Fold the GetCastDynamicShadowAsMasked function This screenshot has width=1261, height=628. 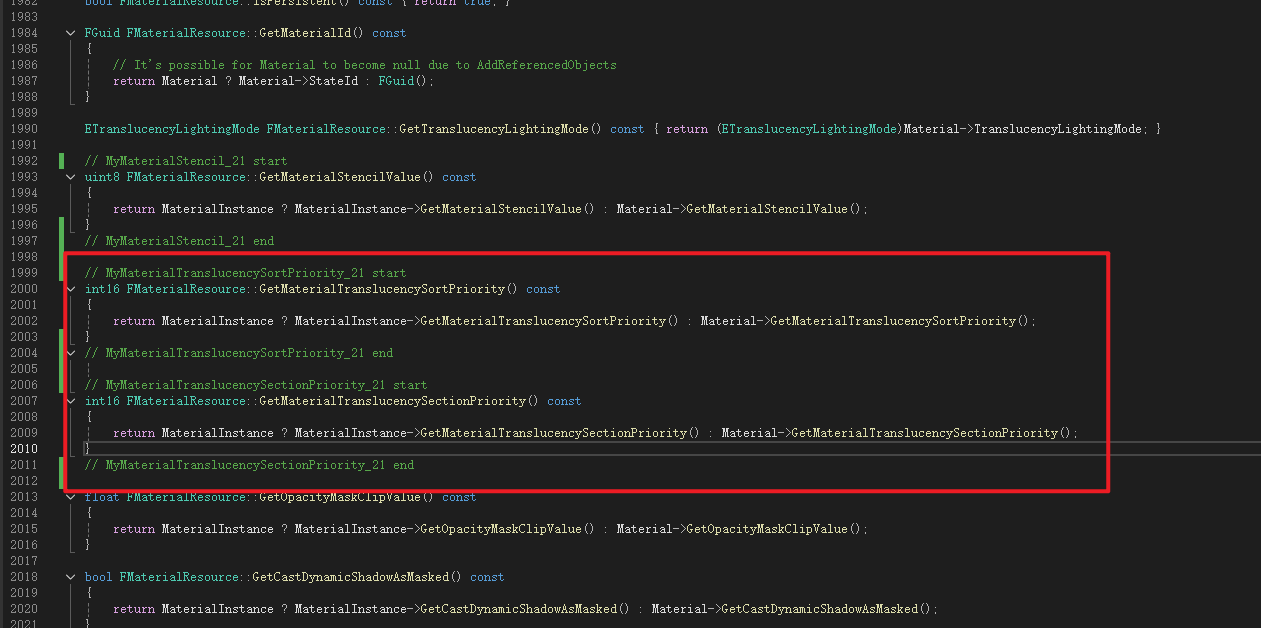tap(70, 577)
